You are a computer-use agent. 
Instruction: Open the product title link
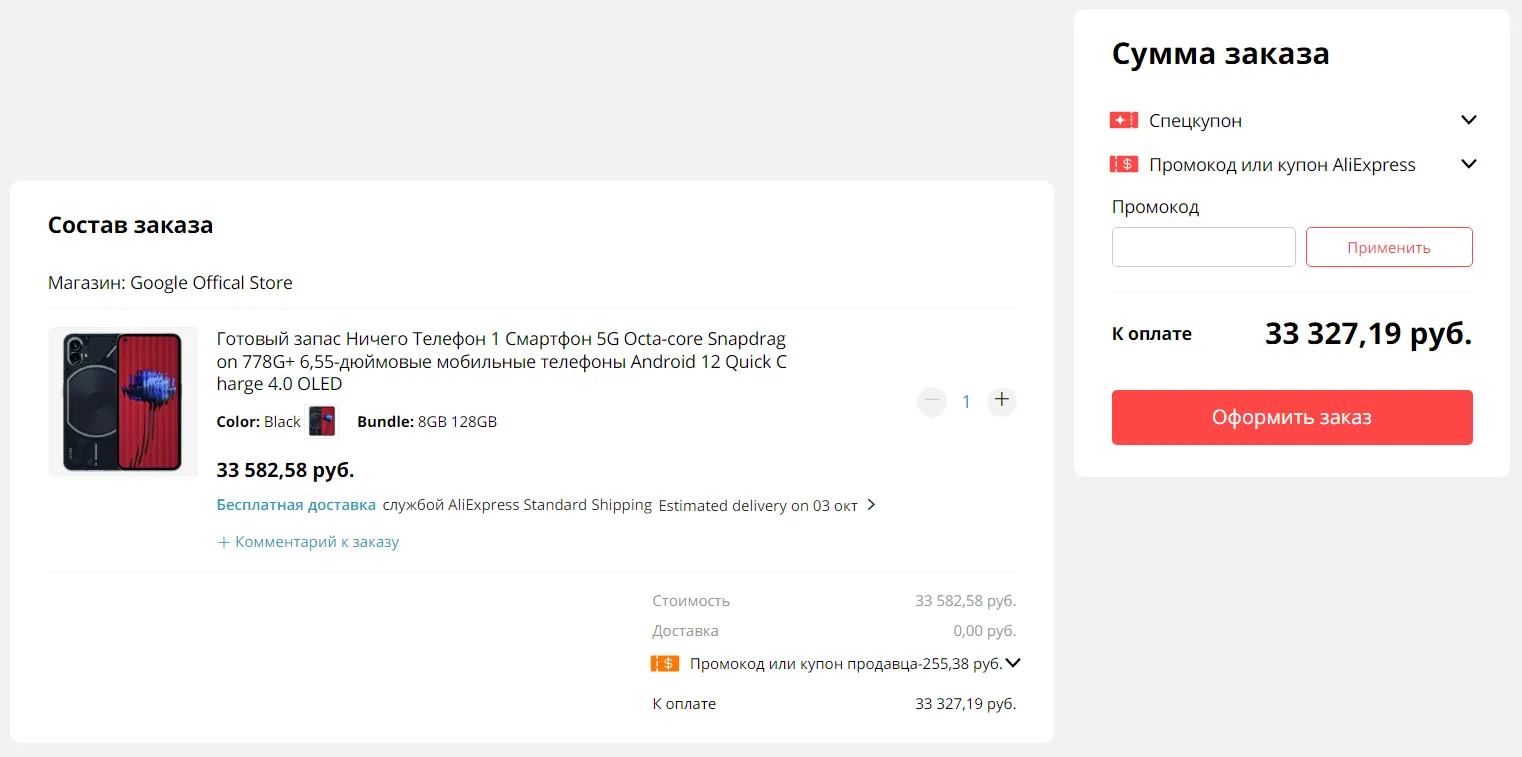click(501, 361)
